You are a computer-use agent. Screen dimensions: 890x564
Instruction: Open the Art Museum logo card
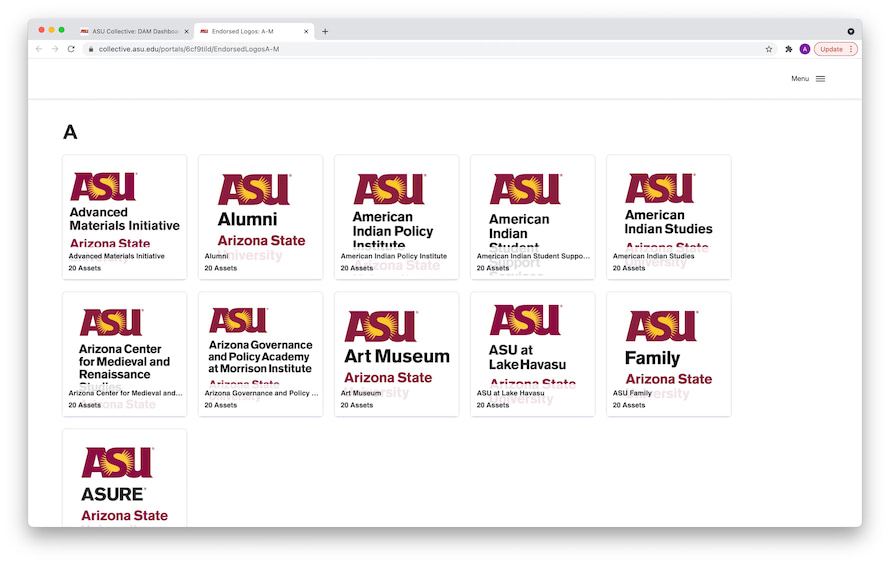click(x=396, y=354)
